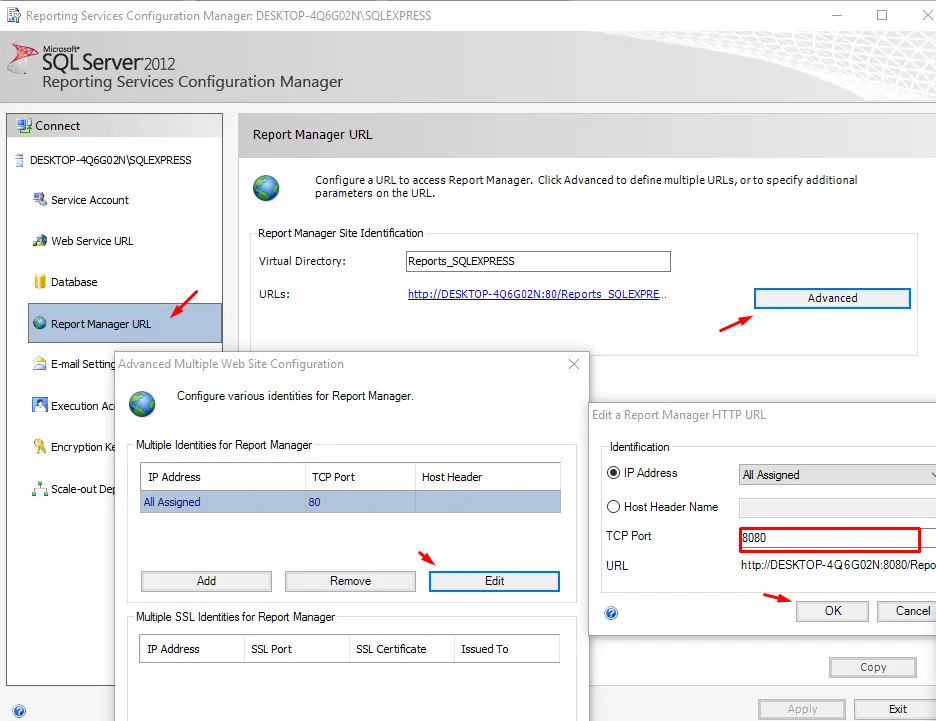Viewport: 936px width, 721px height.
Task: Click the Report Manager URL globe icon
Action: tap(39, 323)
